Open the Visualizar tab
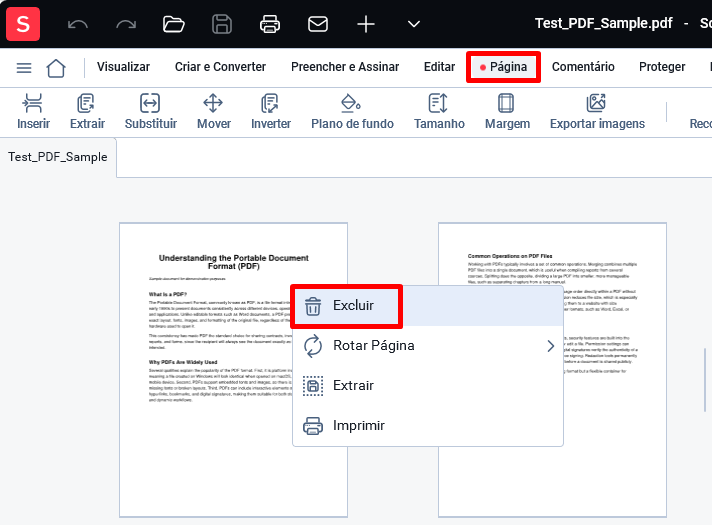Screen dimensions: 712x525 point(123,67)
